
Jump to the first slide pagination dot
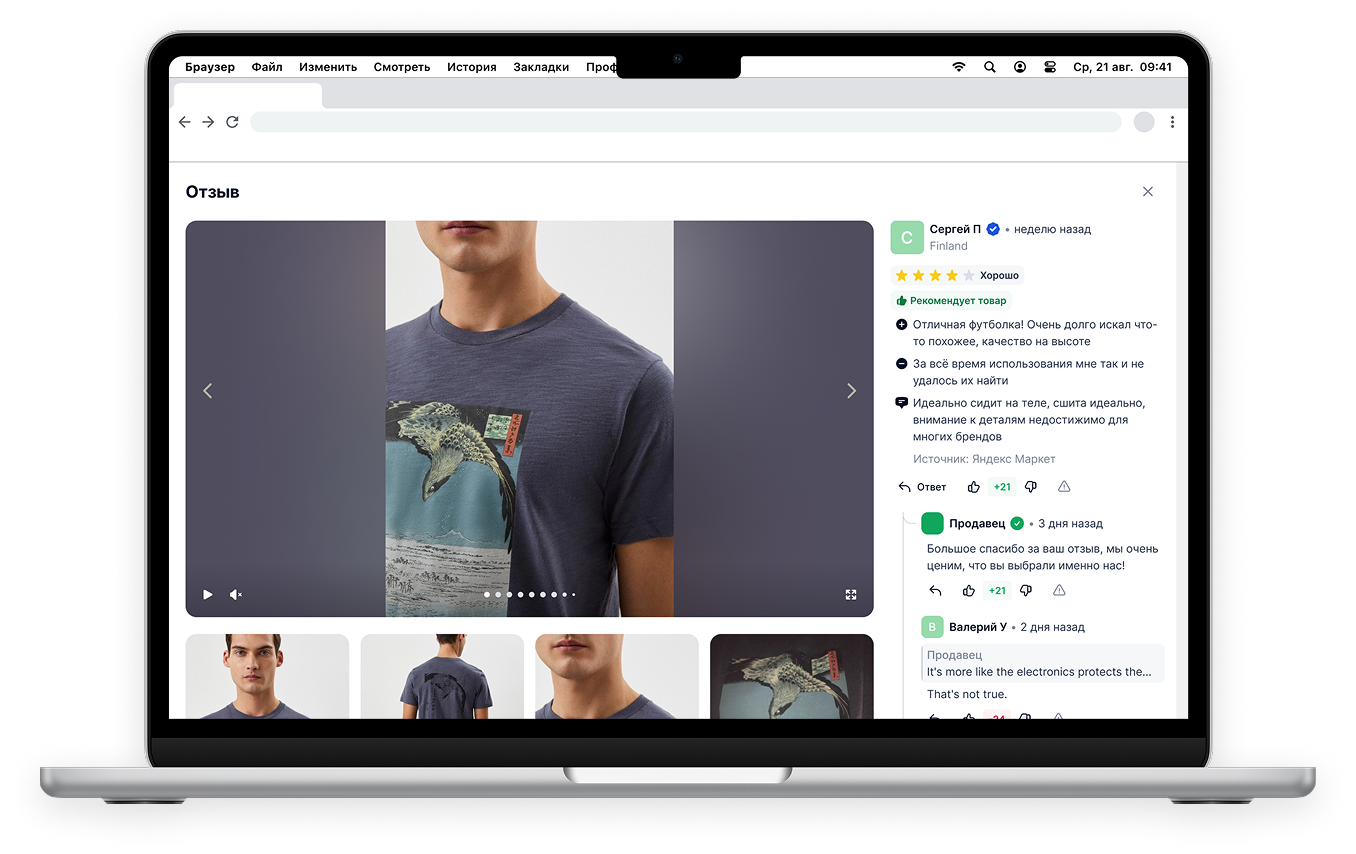coord(487,595)
